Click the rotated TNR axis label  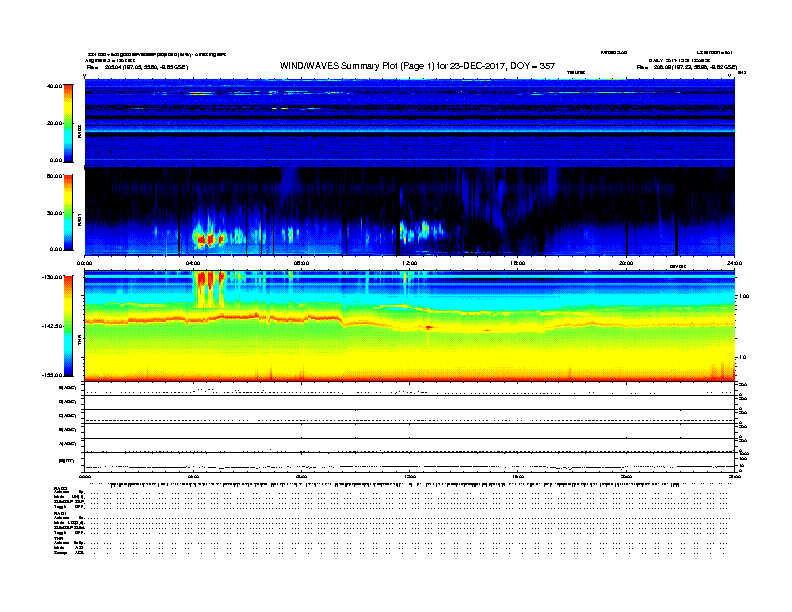pyautogui.click(x=79, y=339)
